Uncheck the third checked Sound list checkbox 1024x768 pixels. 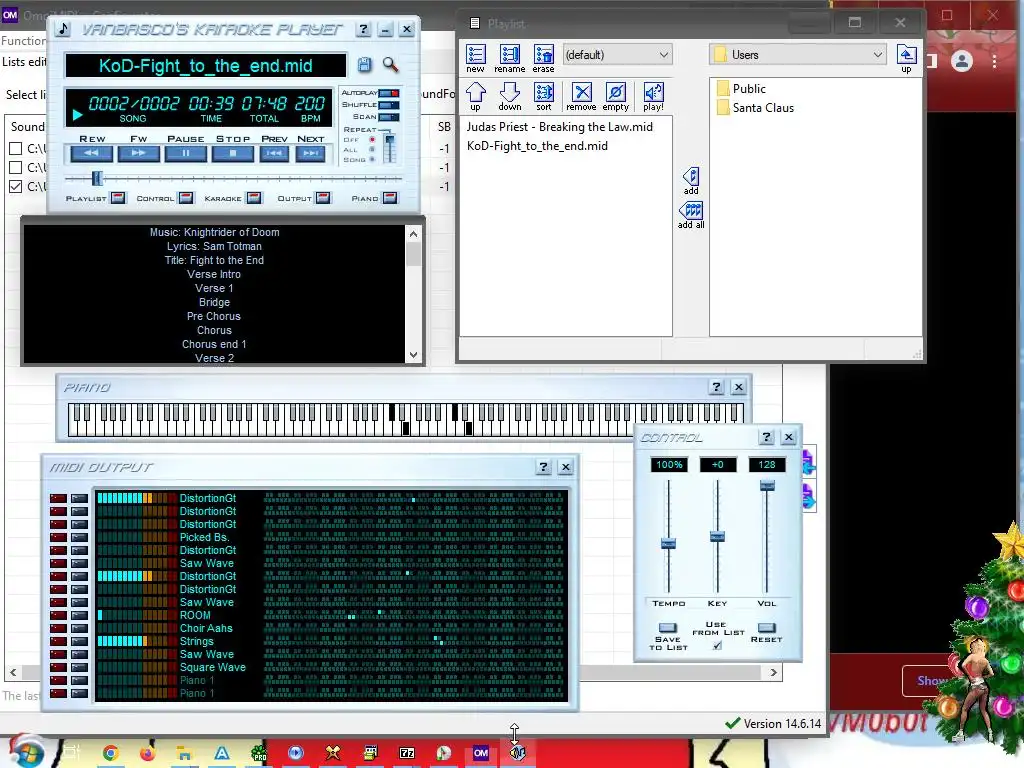pos(16,186)
